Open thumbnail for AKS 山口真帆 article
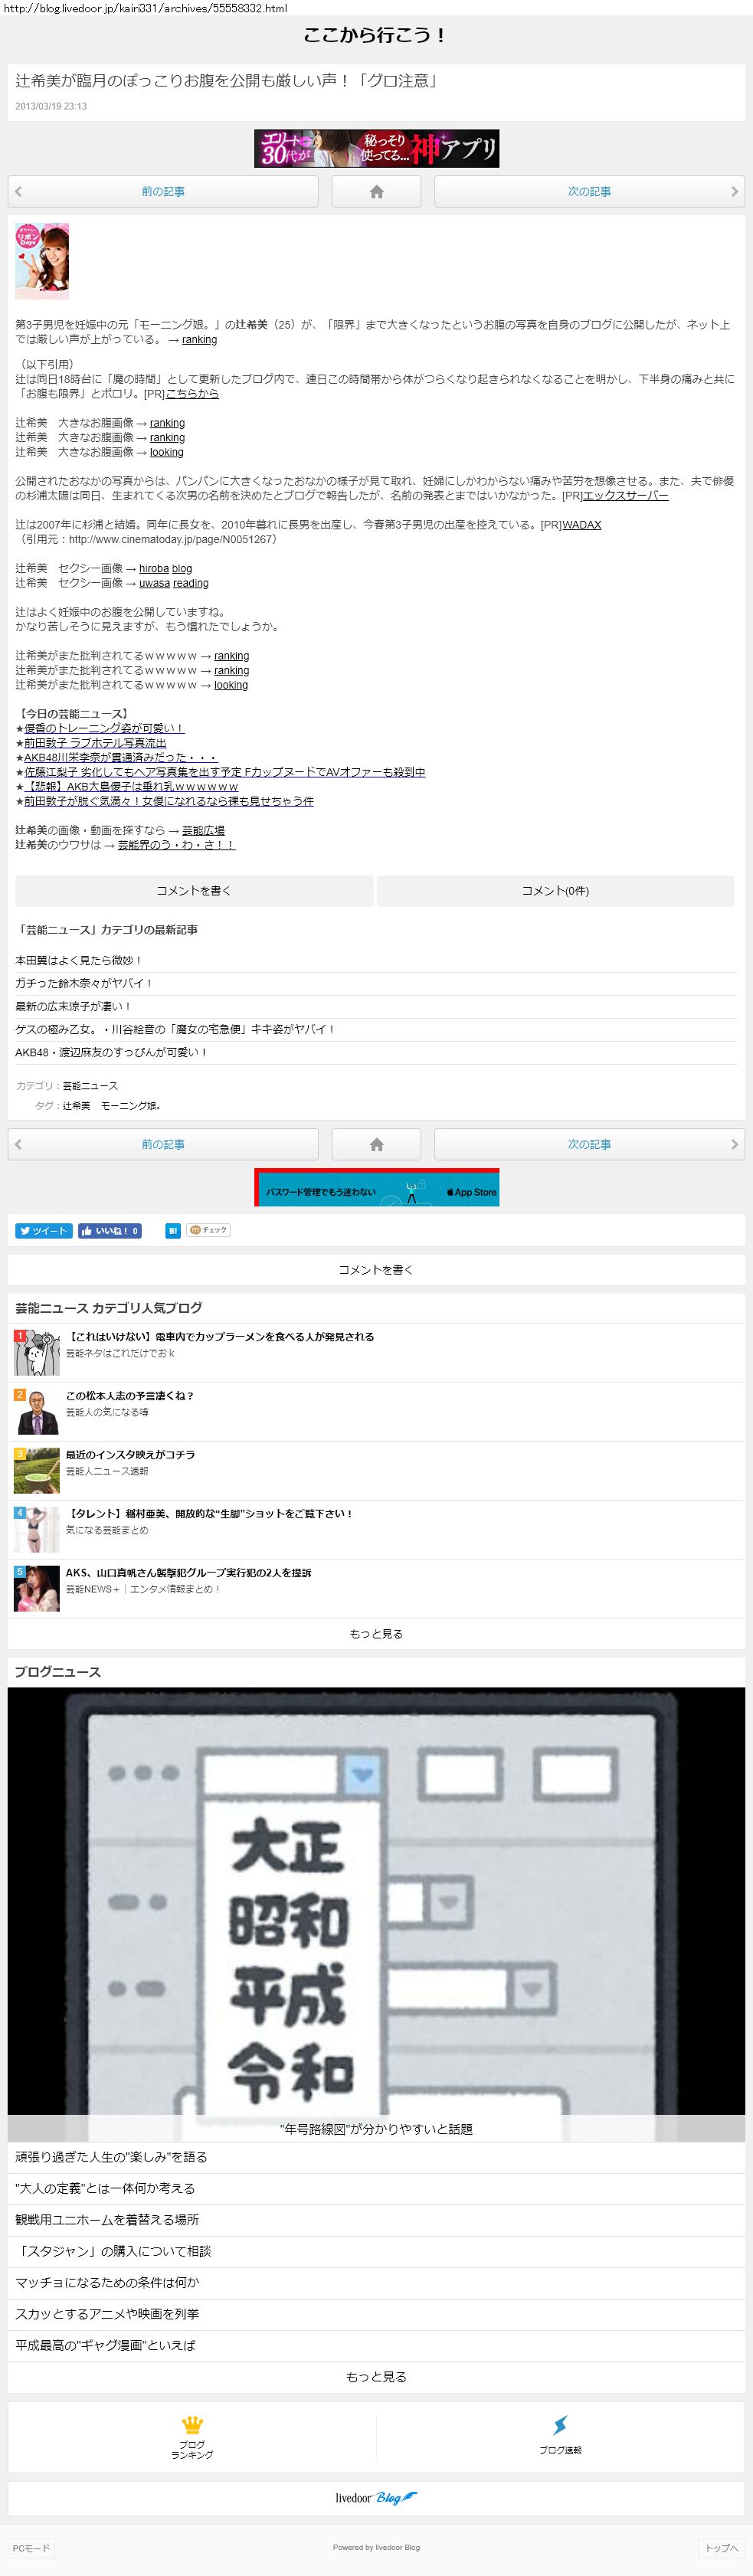 pyautogui.click(x=37, y=1589)
